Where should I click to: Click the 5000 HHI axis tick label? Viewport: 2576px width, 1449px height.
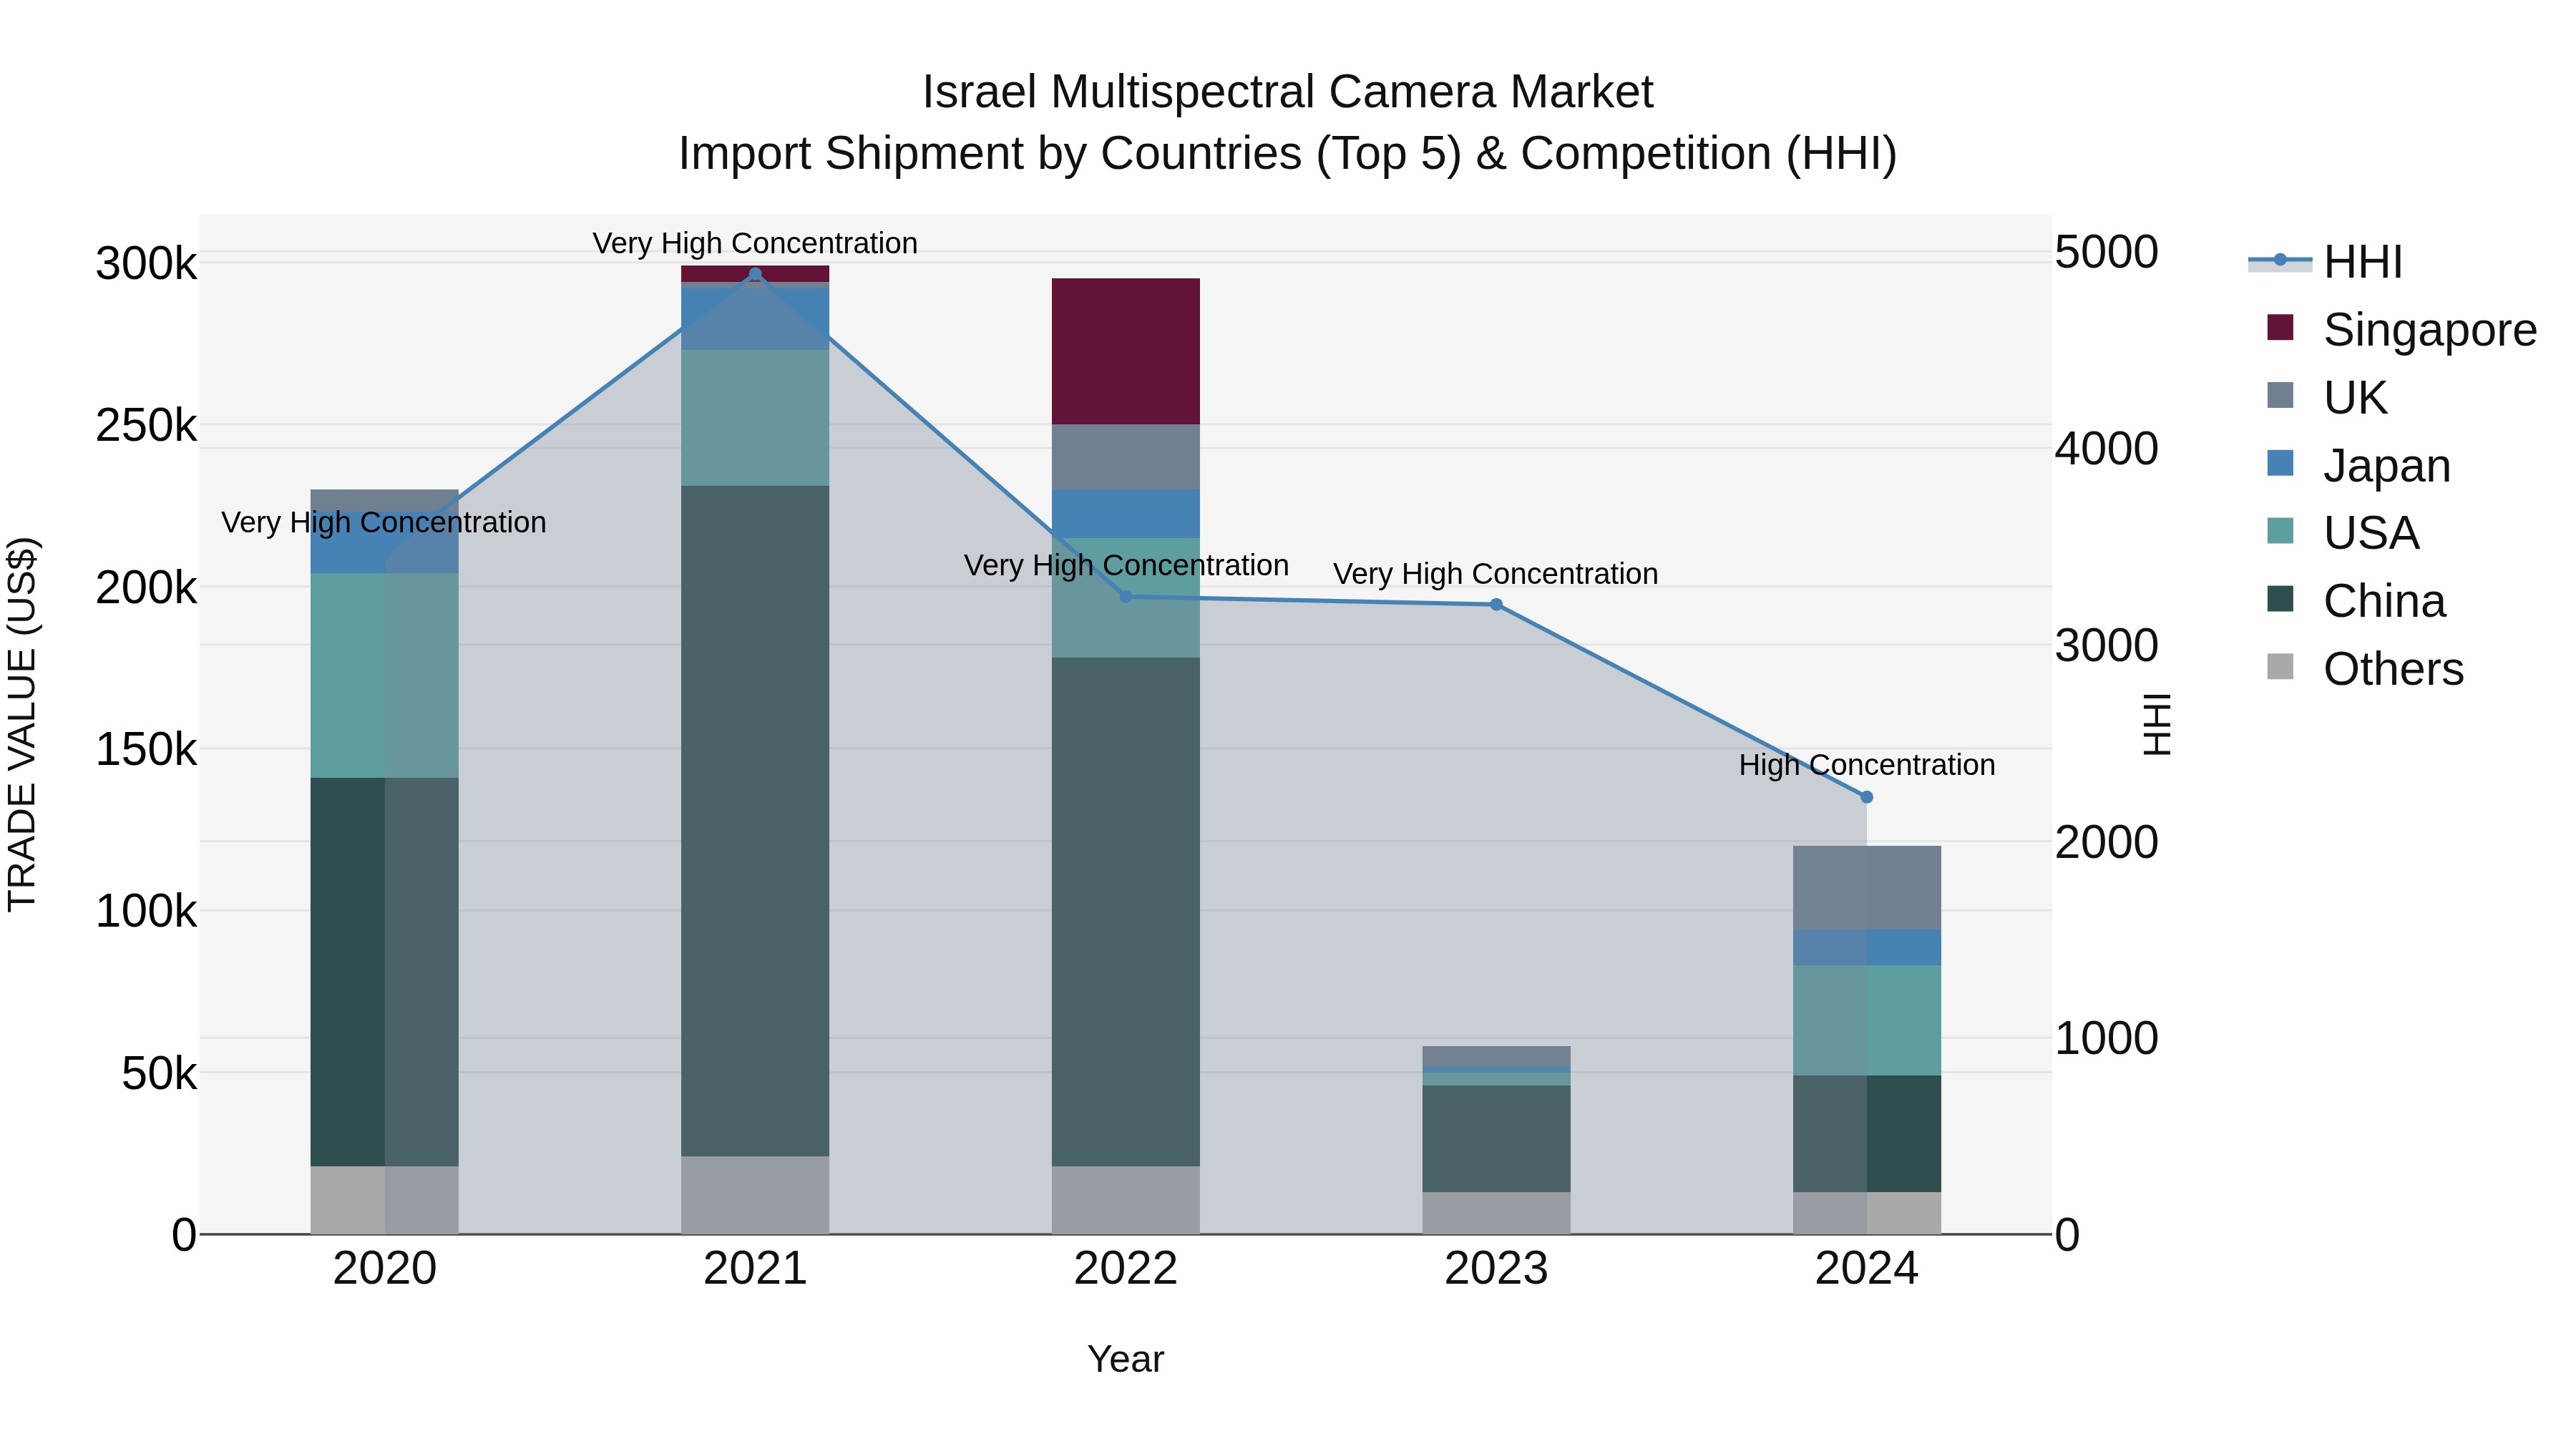2106,252
